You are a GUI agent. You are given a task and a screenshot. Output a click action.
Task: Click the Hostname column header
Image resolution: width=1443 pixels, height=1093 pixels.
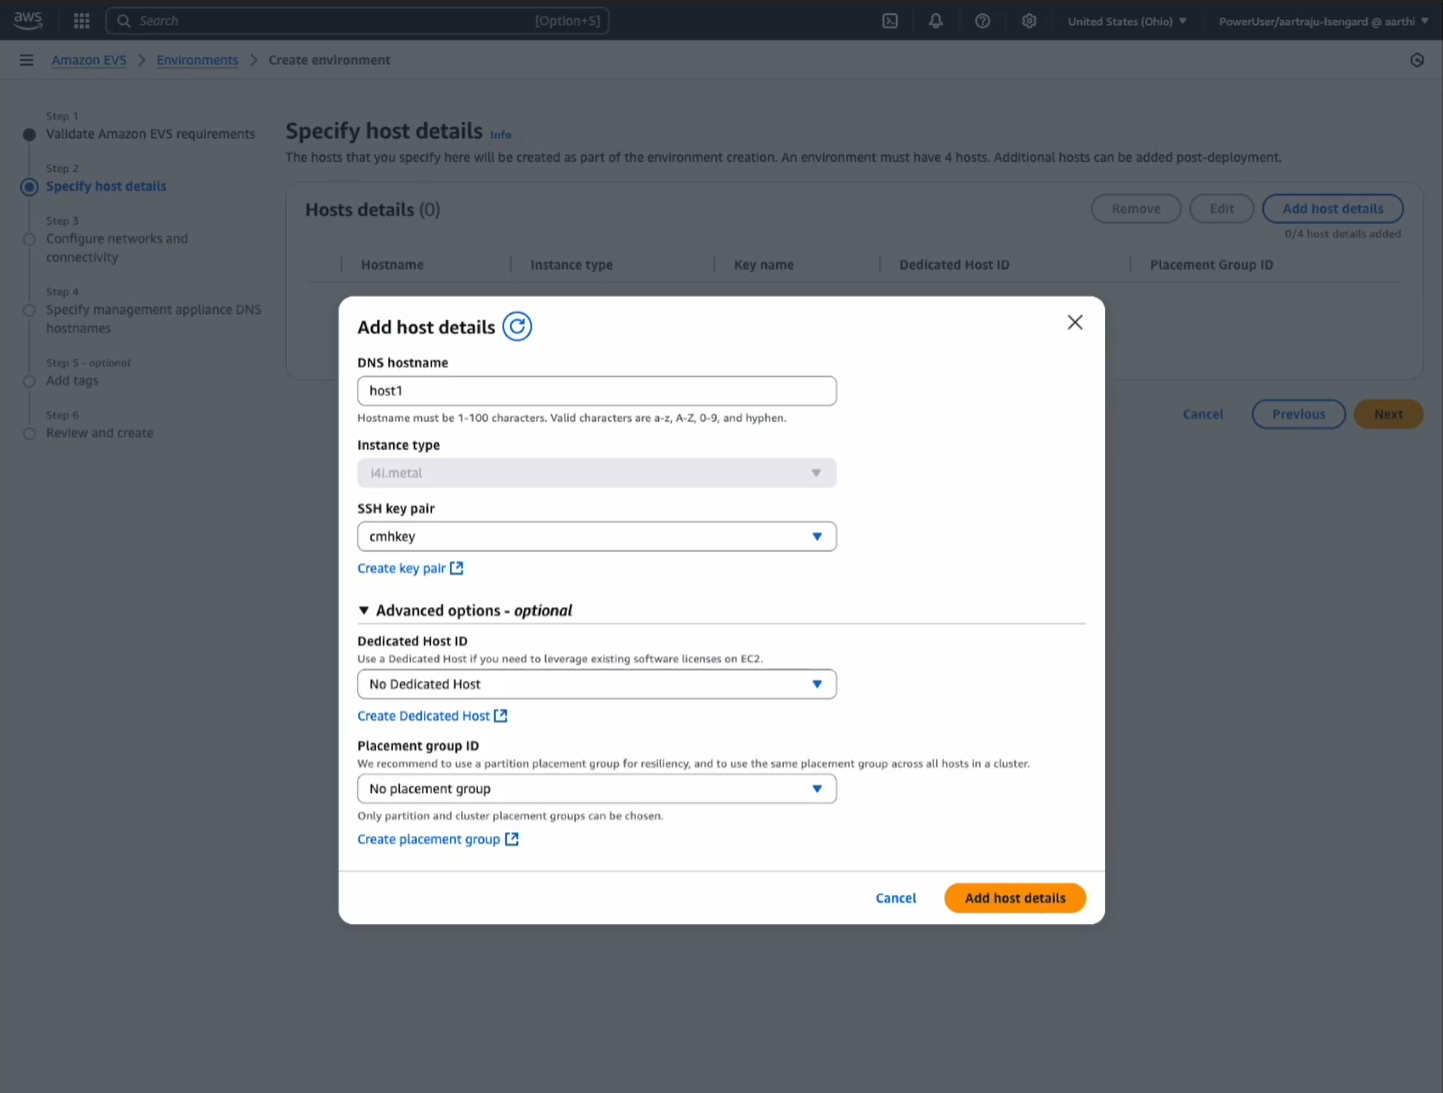pyautogui.click(x=392, y=265)
